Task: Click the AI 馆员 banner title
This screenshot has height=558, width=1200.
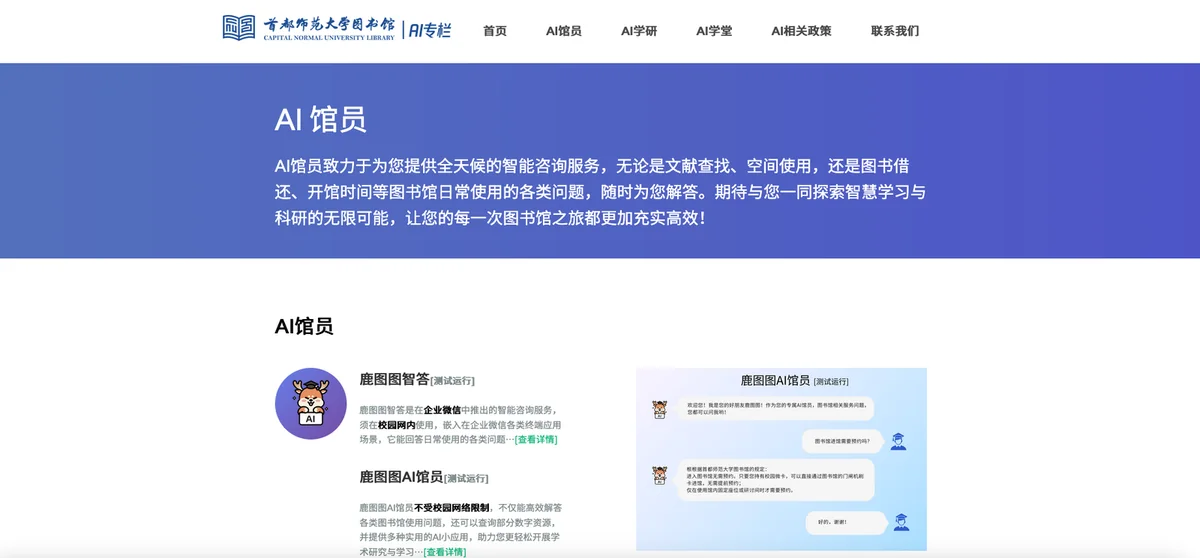Action: [x=321, y=120]
